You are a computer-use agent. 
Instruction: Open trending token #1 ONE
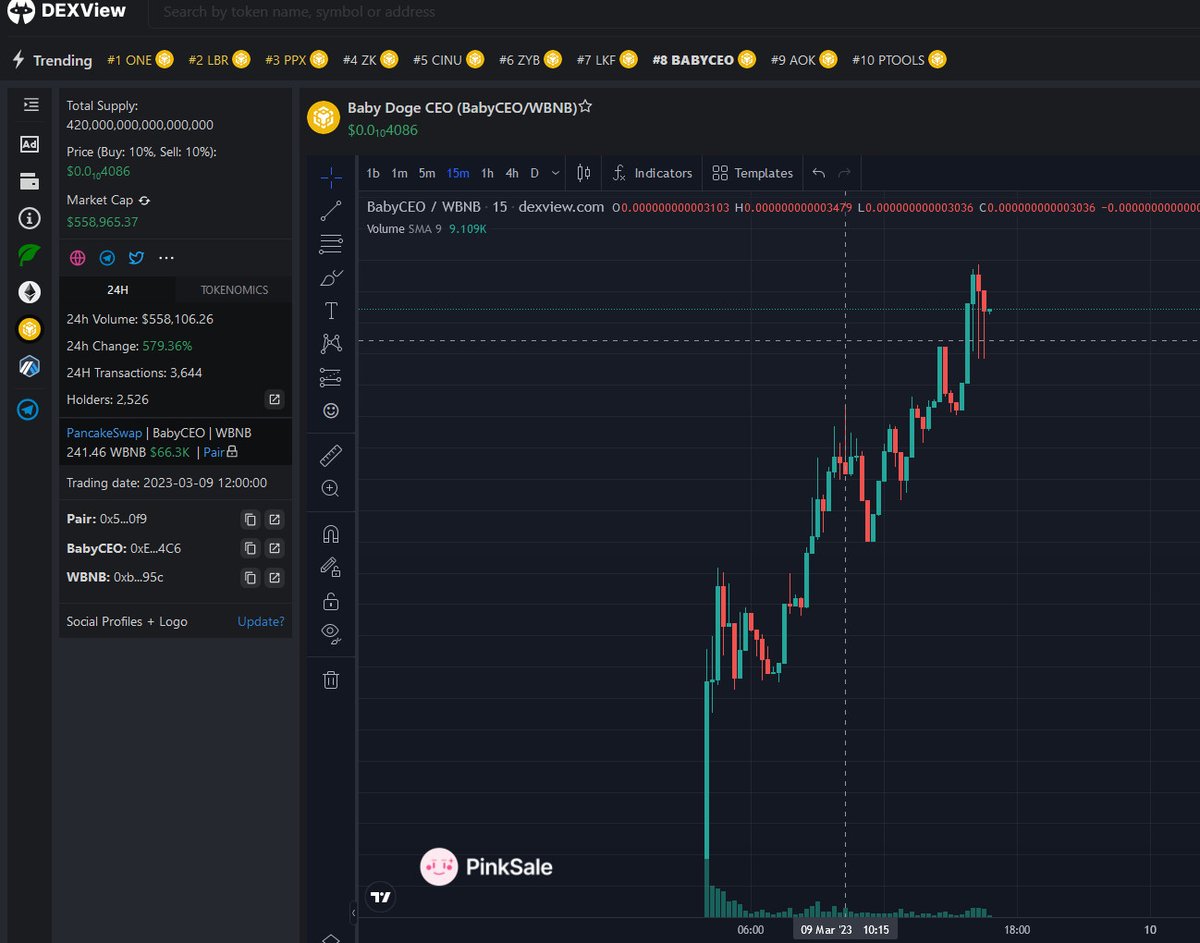point(140,60)
